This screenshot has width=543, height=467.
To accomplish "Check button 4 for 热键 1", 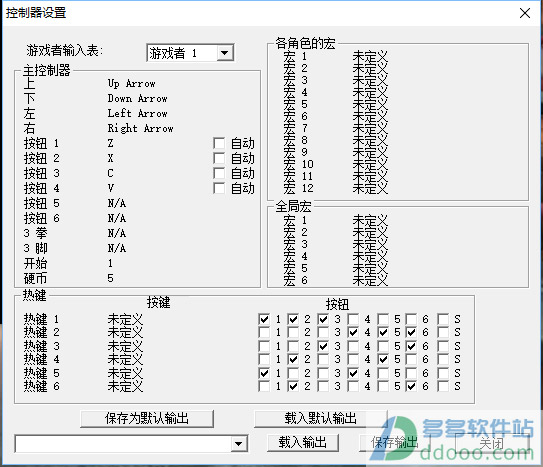I will (353, 319).
